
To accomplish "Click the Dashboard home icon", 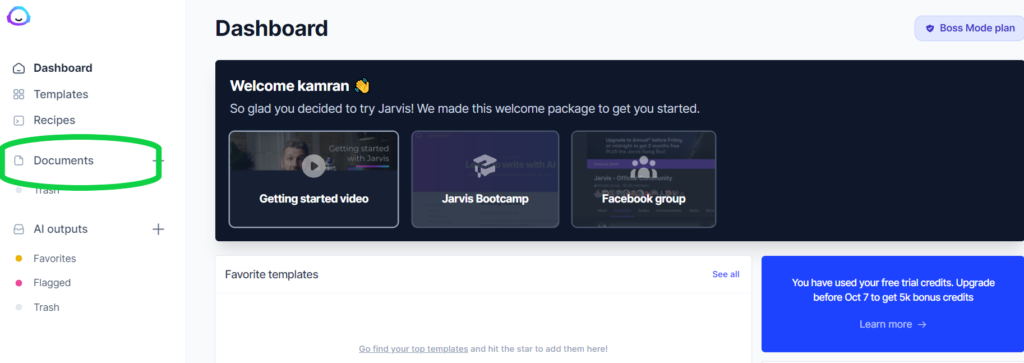I will point(19,68).
